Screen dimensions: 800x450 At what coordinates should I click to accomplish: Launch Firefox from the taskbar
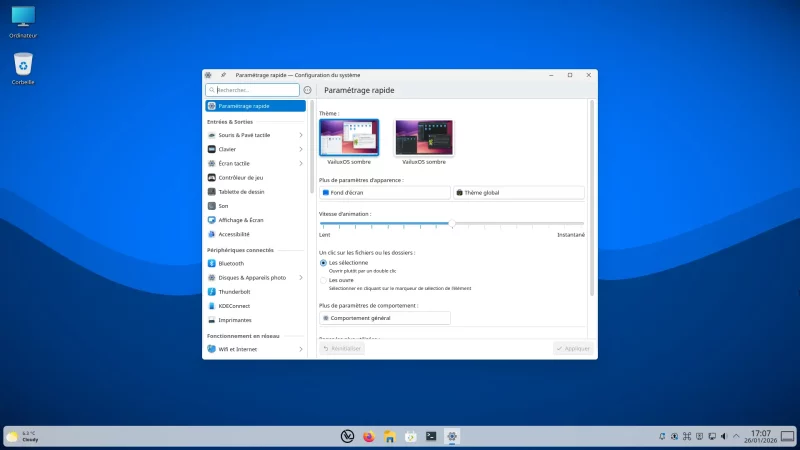(x=369, y=436)
